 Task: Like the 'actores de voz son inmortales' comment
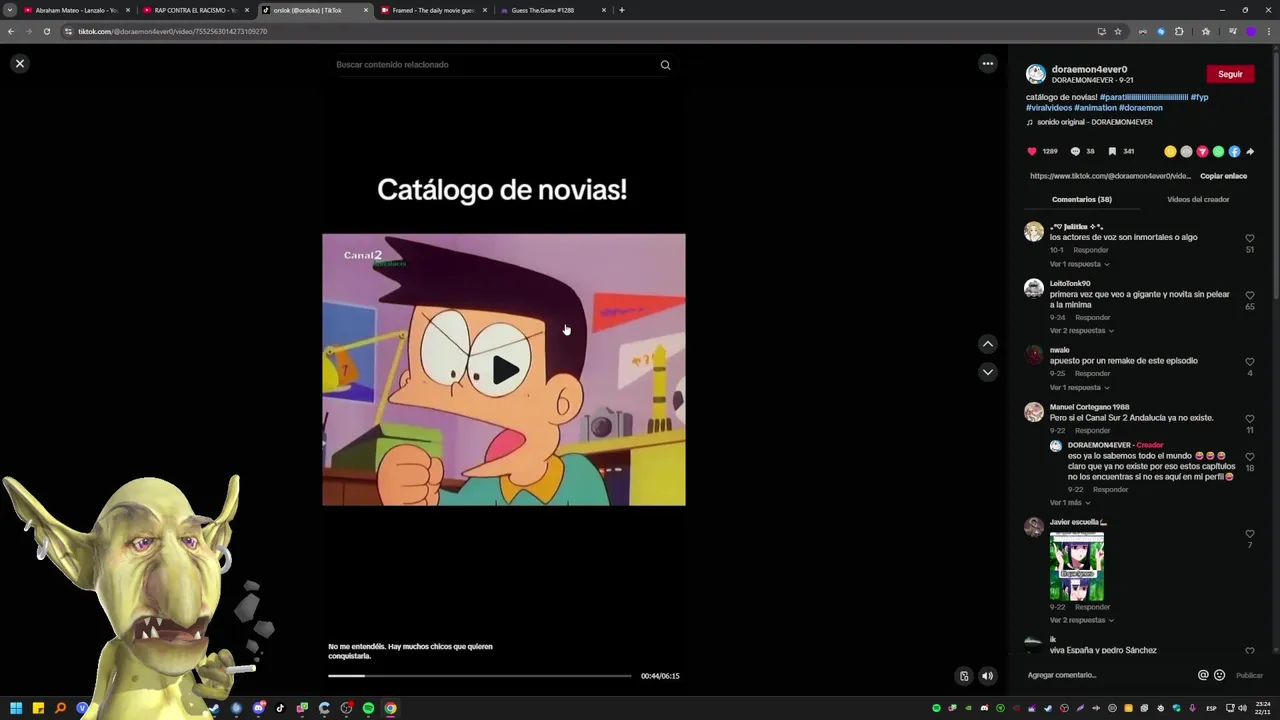point(1250,239)
